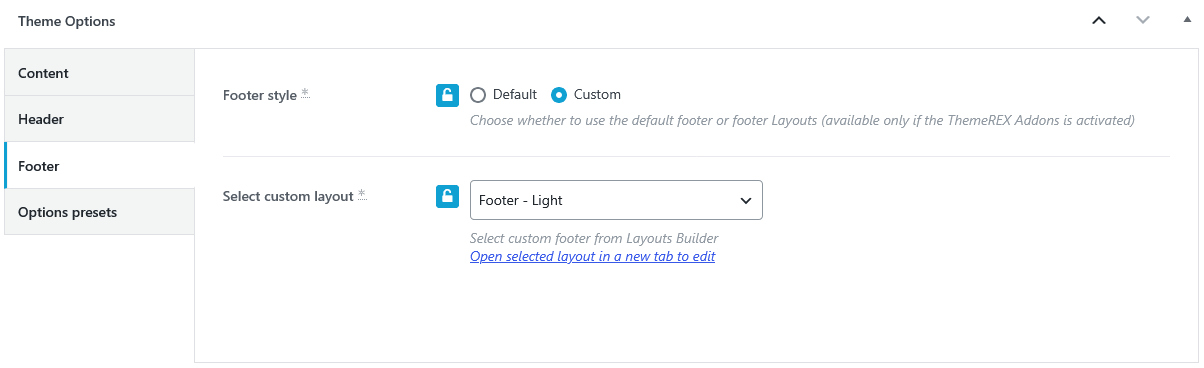Screen dimensions: 1204x368
Task: Click the lock icon beside Footer style
Action: (447, 95)
